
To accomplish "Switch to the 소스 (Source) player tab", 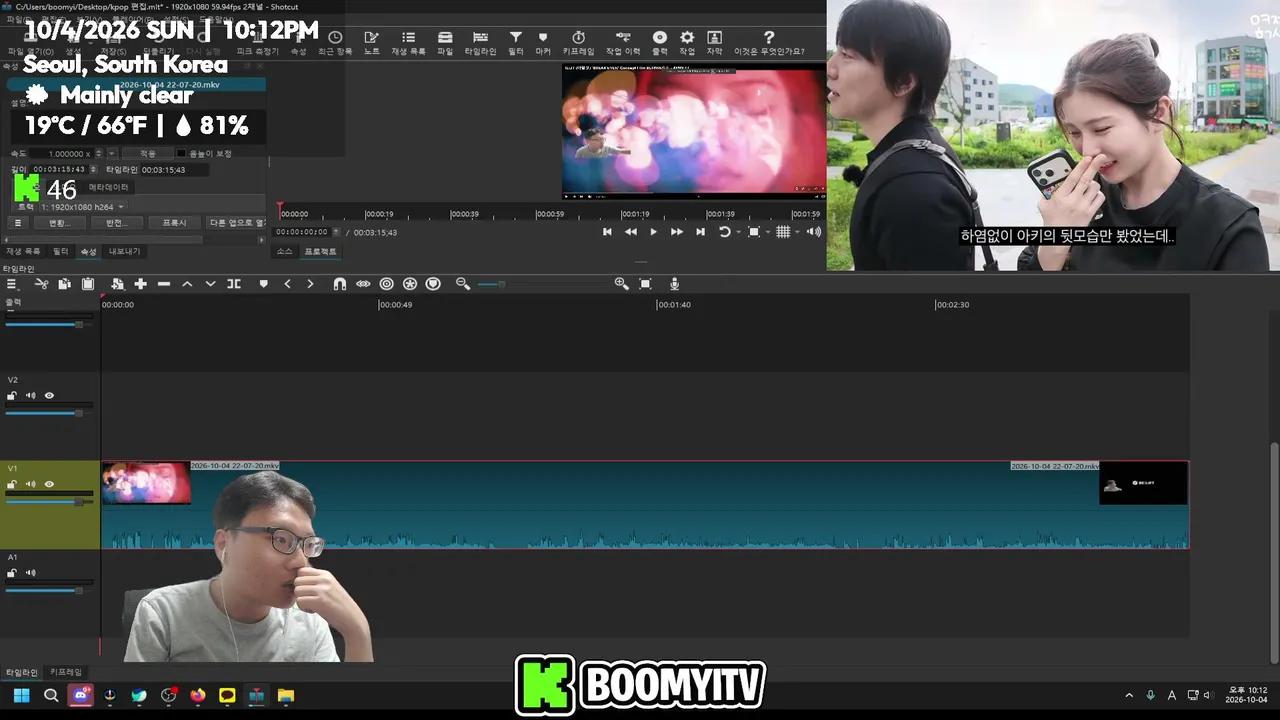I will click(x=285, y=251).
